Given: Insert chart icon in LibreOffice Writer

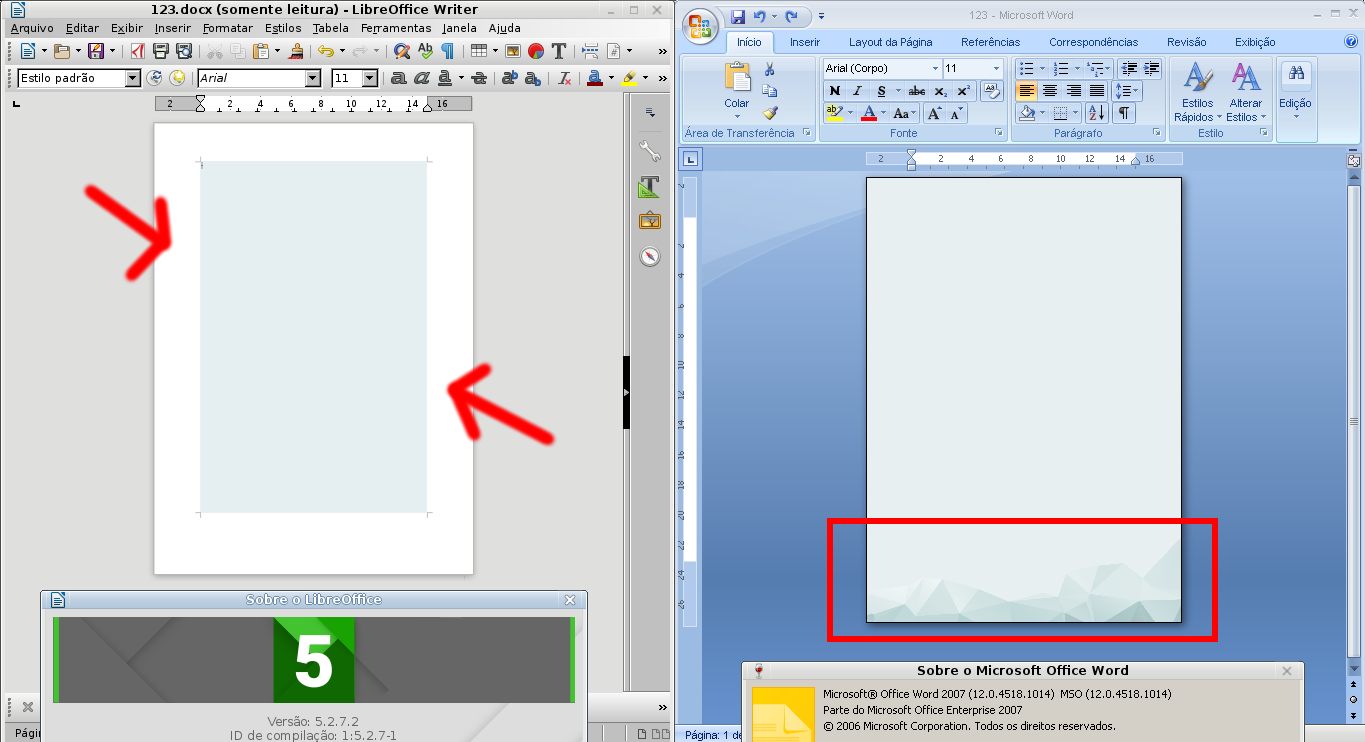Looking at the screenshot, I should coord(536,51).
